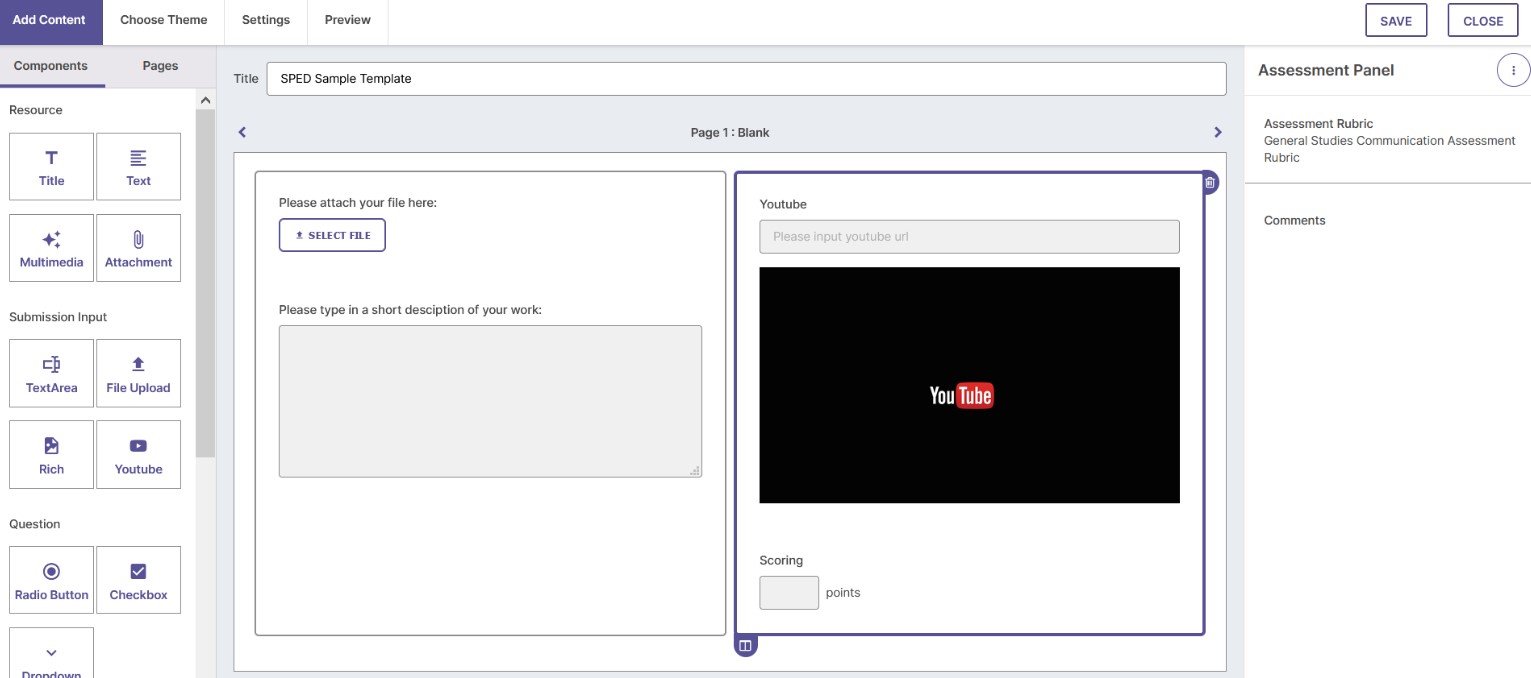1531x678 pixels.
Task: Delete the selected Youtube block
Action: pyautogui.click(x=1209, y=182)
